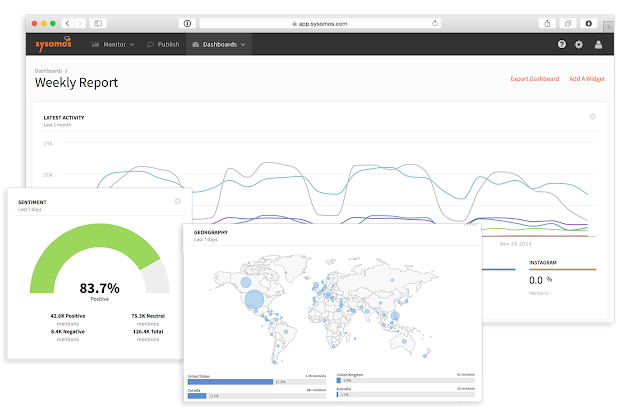The image size is (640, 407).
Task: Click the Canada mentions bar
Action: [x=257, y=396]
